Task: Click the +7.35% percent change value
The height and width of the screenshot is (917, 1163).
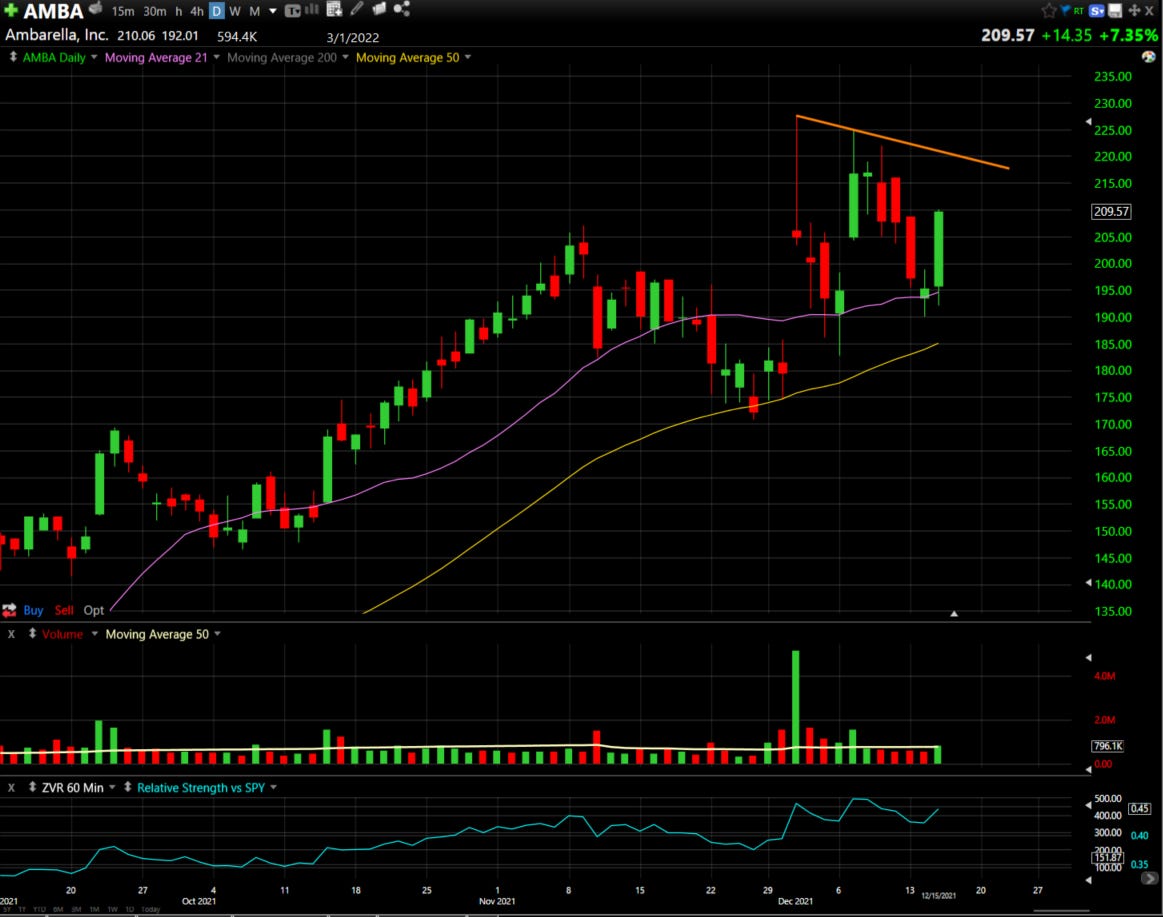Action: coord(1128,36)
